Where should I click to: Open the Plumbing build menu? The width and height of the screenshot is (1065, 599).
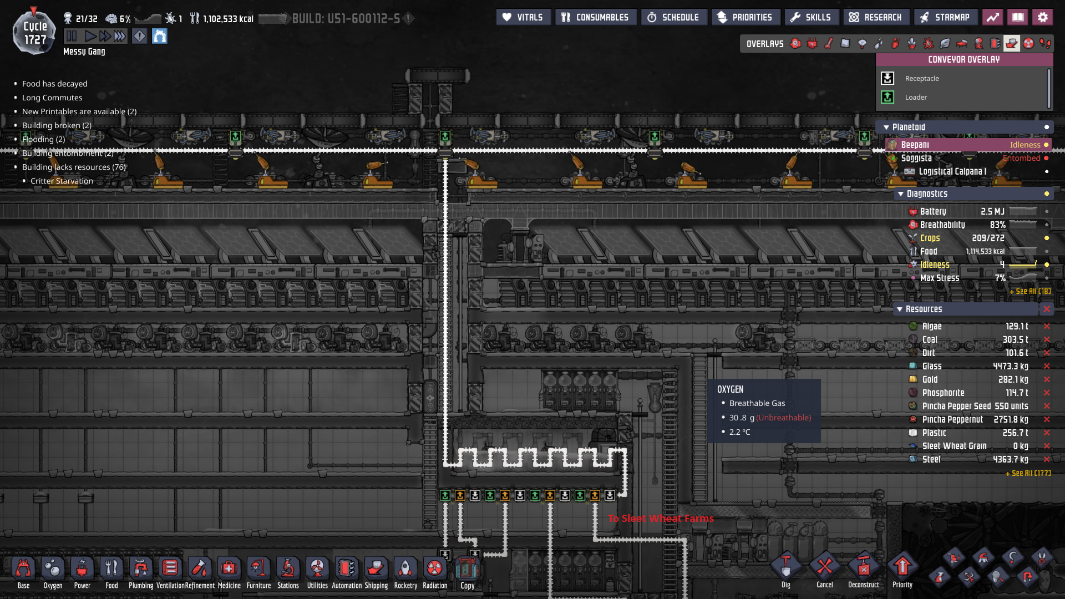(140, 572)
